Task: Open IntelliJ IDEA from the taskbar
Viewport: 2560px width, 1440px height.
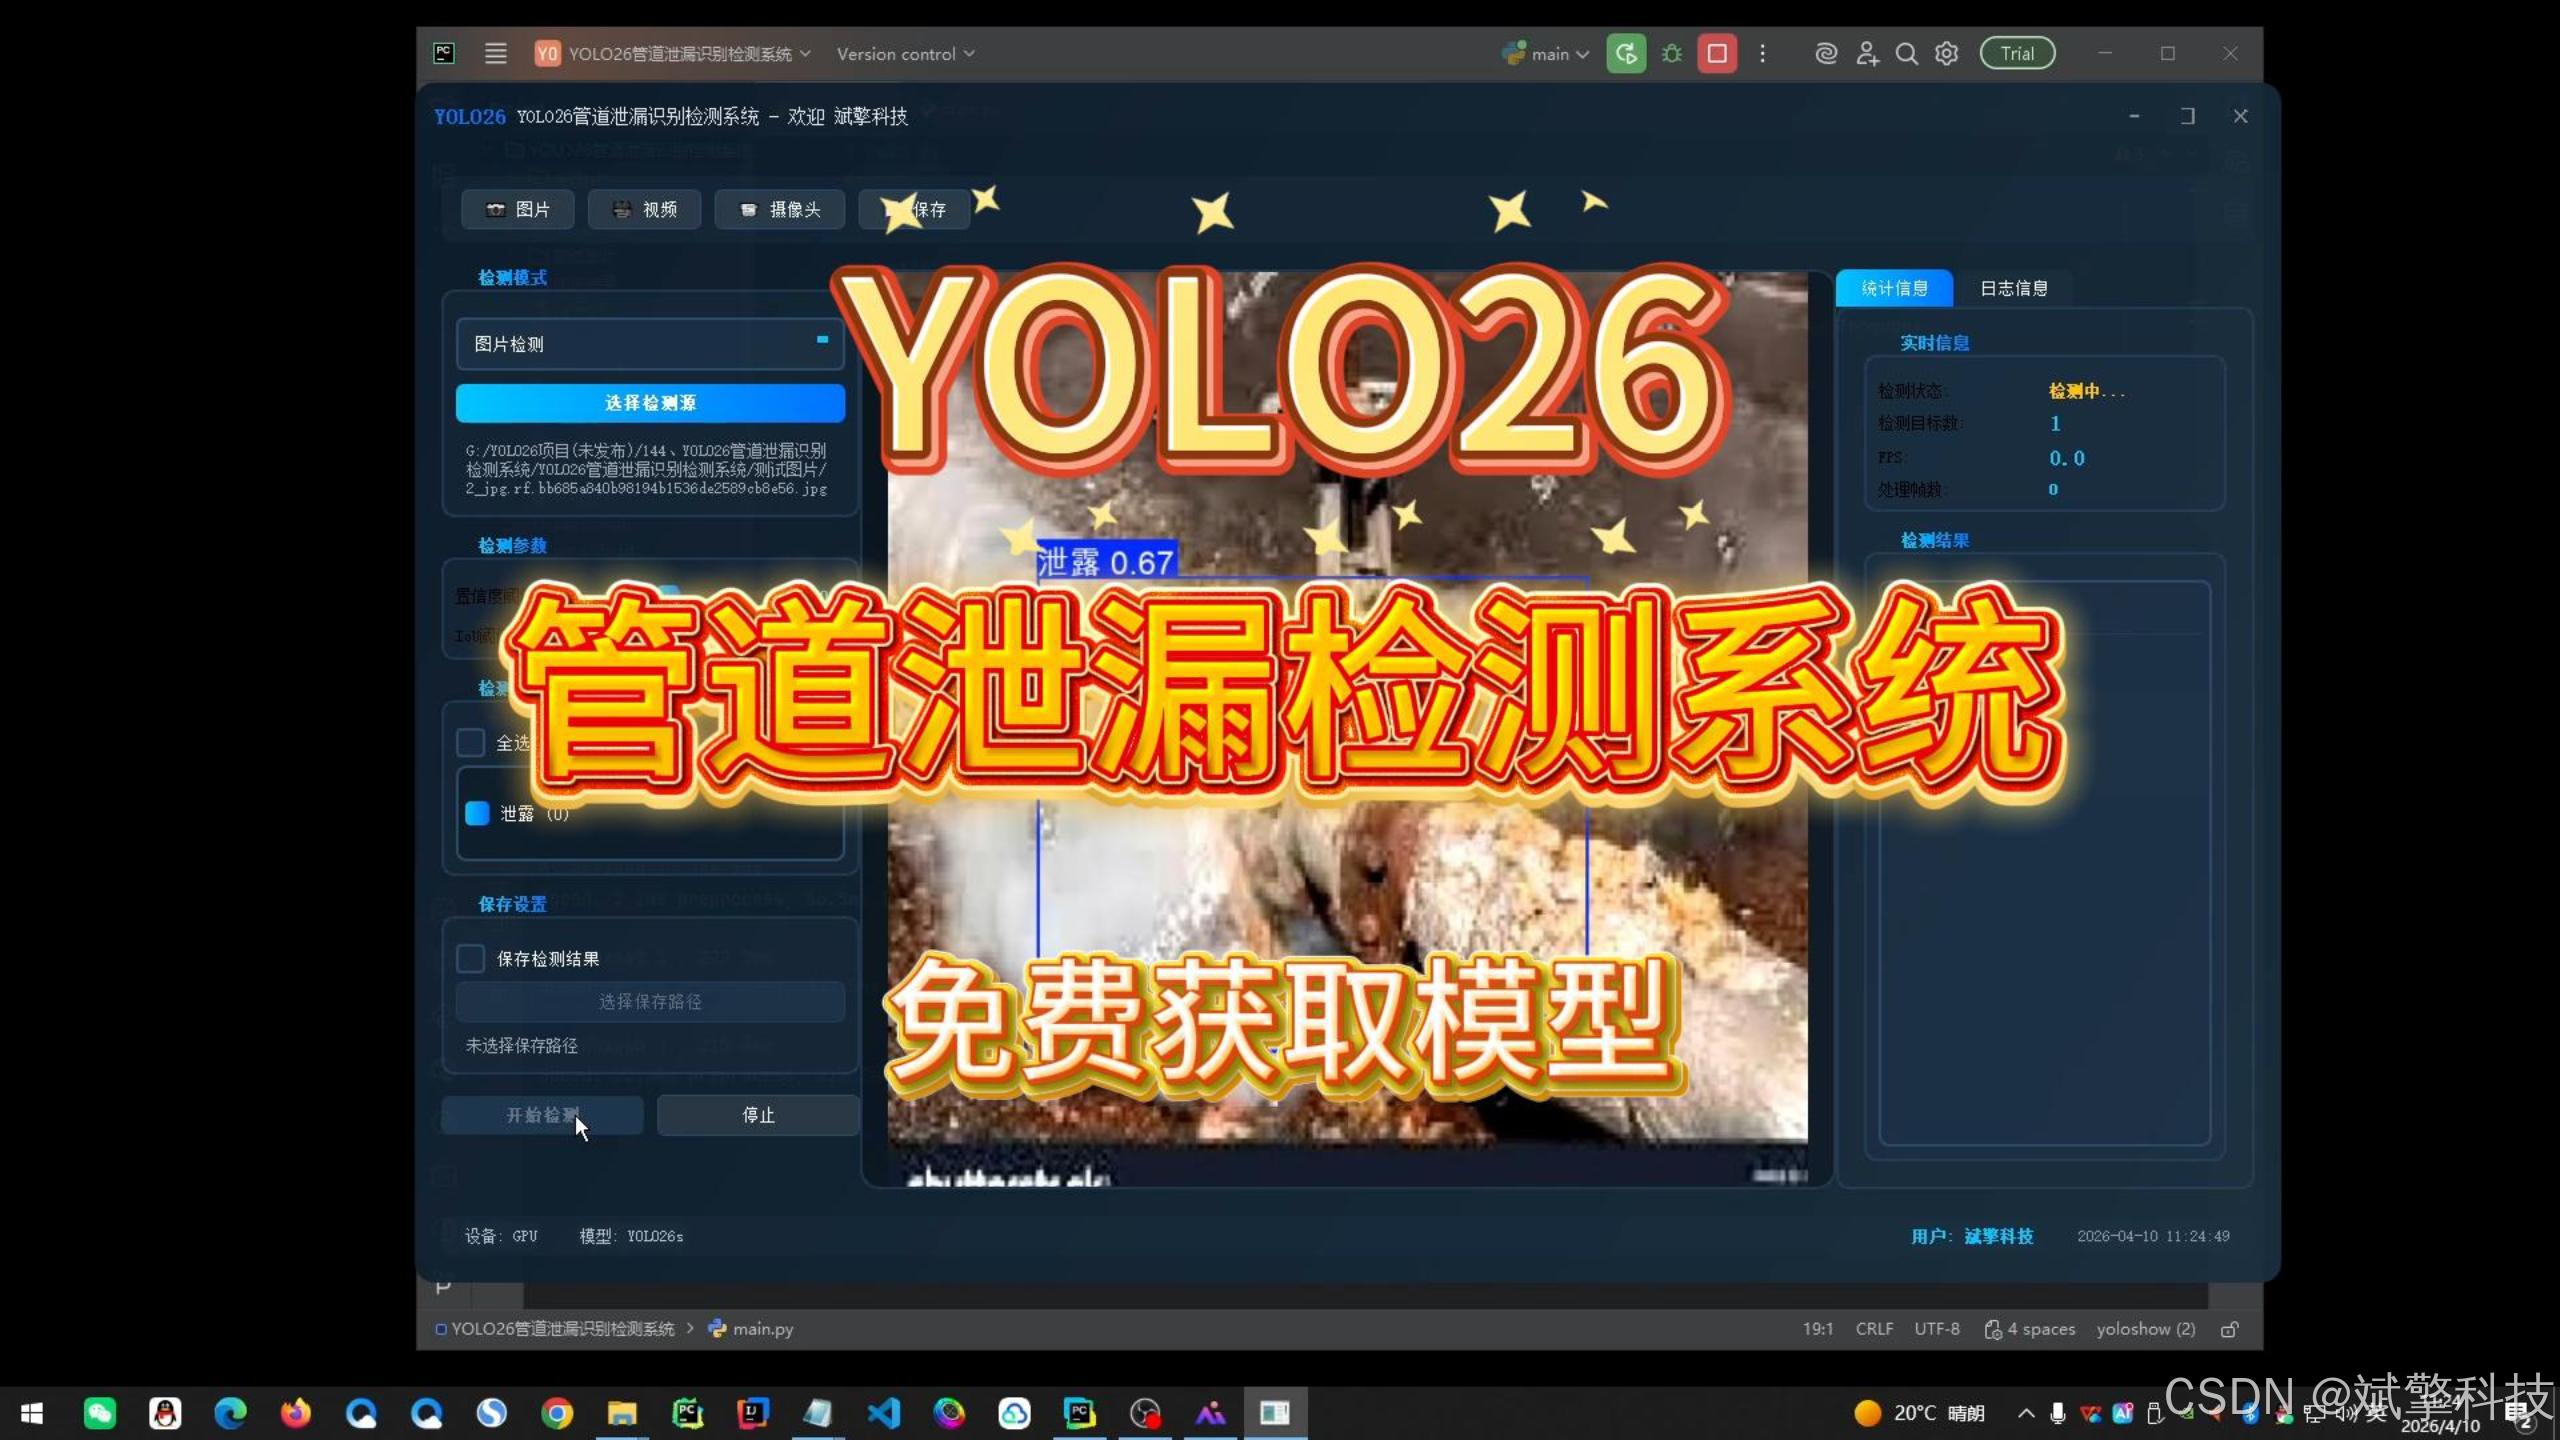Action: coord(753,1413)
